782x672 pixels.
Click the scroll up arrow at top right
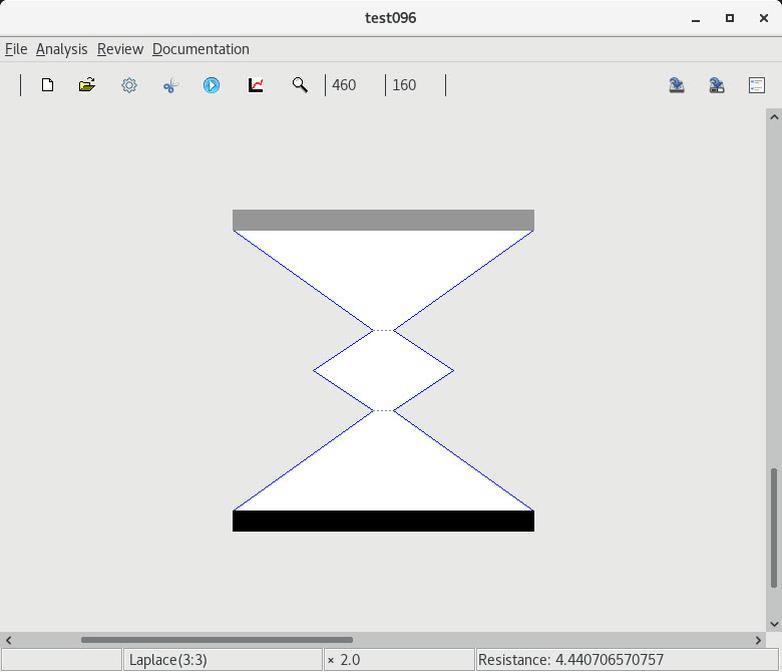click(773, 117)
